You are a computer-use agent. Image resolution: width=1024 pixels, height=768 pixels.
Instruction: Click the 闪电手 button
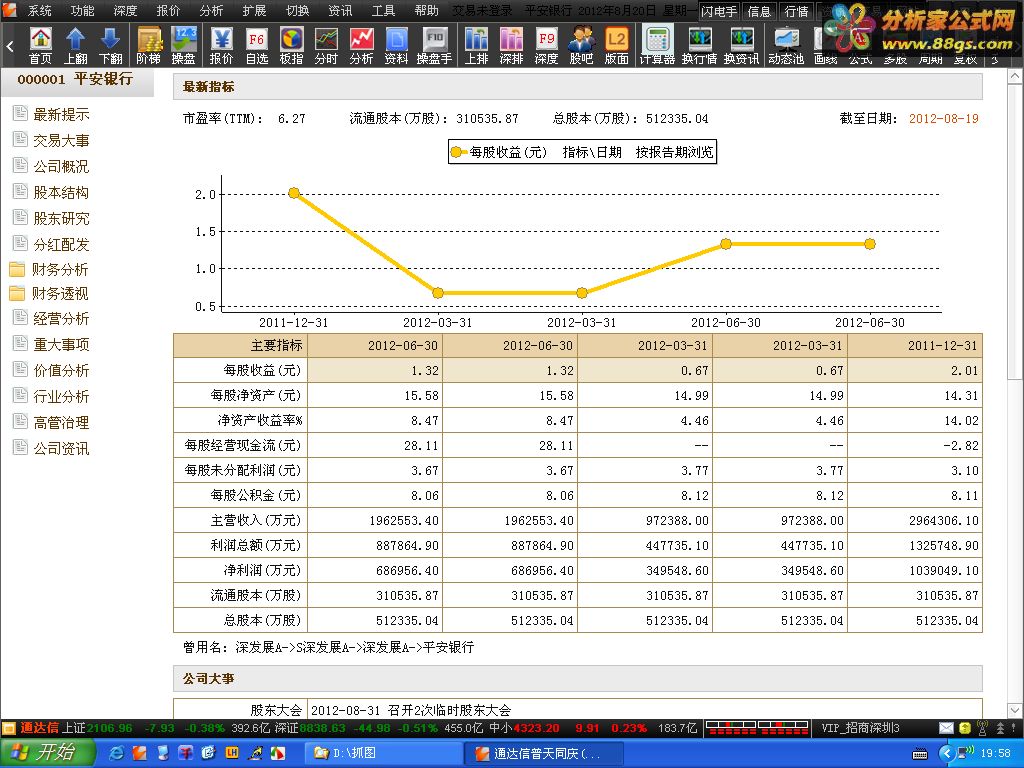coord(719,11)
